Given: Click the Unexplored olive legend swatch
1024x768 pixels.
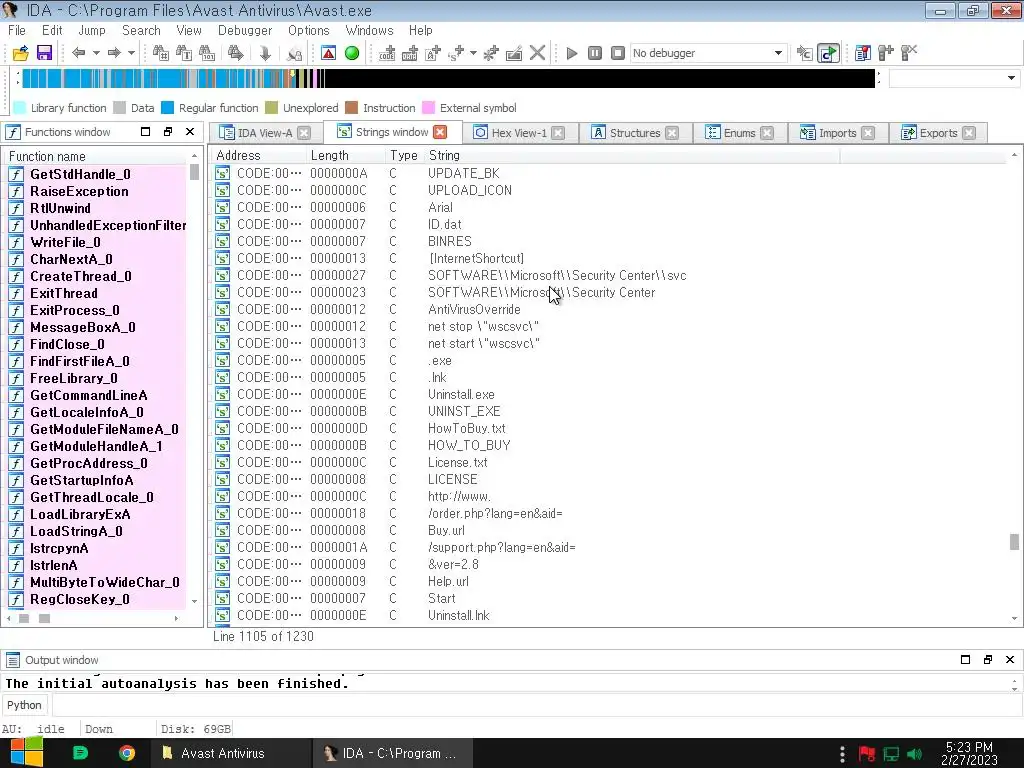Looking at the screenshot, I should (x=272, y=108).
